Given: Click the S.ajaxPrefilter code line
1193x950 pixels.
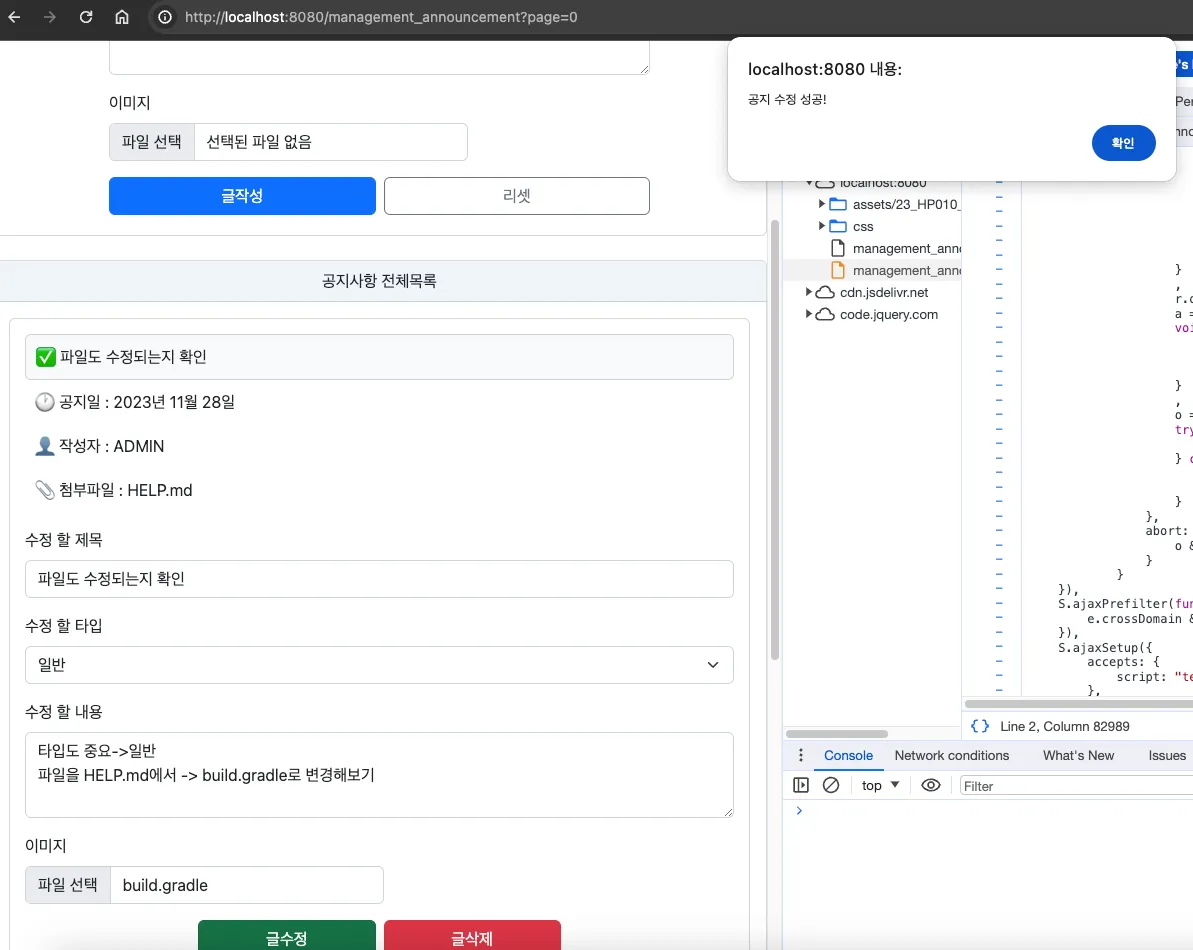Looking at the screenshot, I should pos(1125,603).
